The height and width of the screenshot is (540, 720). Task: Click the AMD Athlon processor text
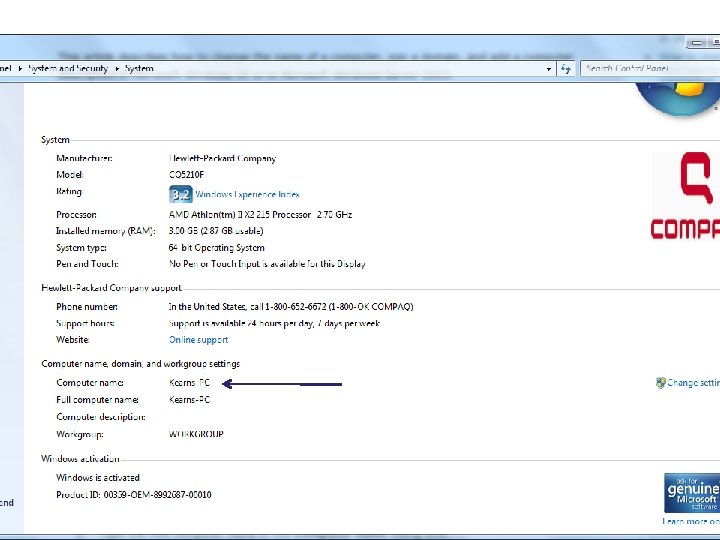tap(260, 214)
